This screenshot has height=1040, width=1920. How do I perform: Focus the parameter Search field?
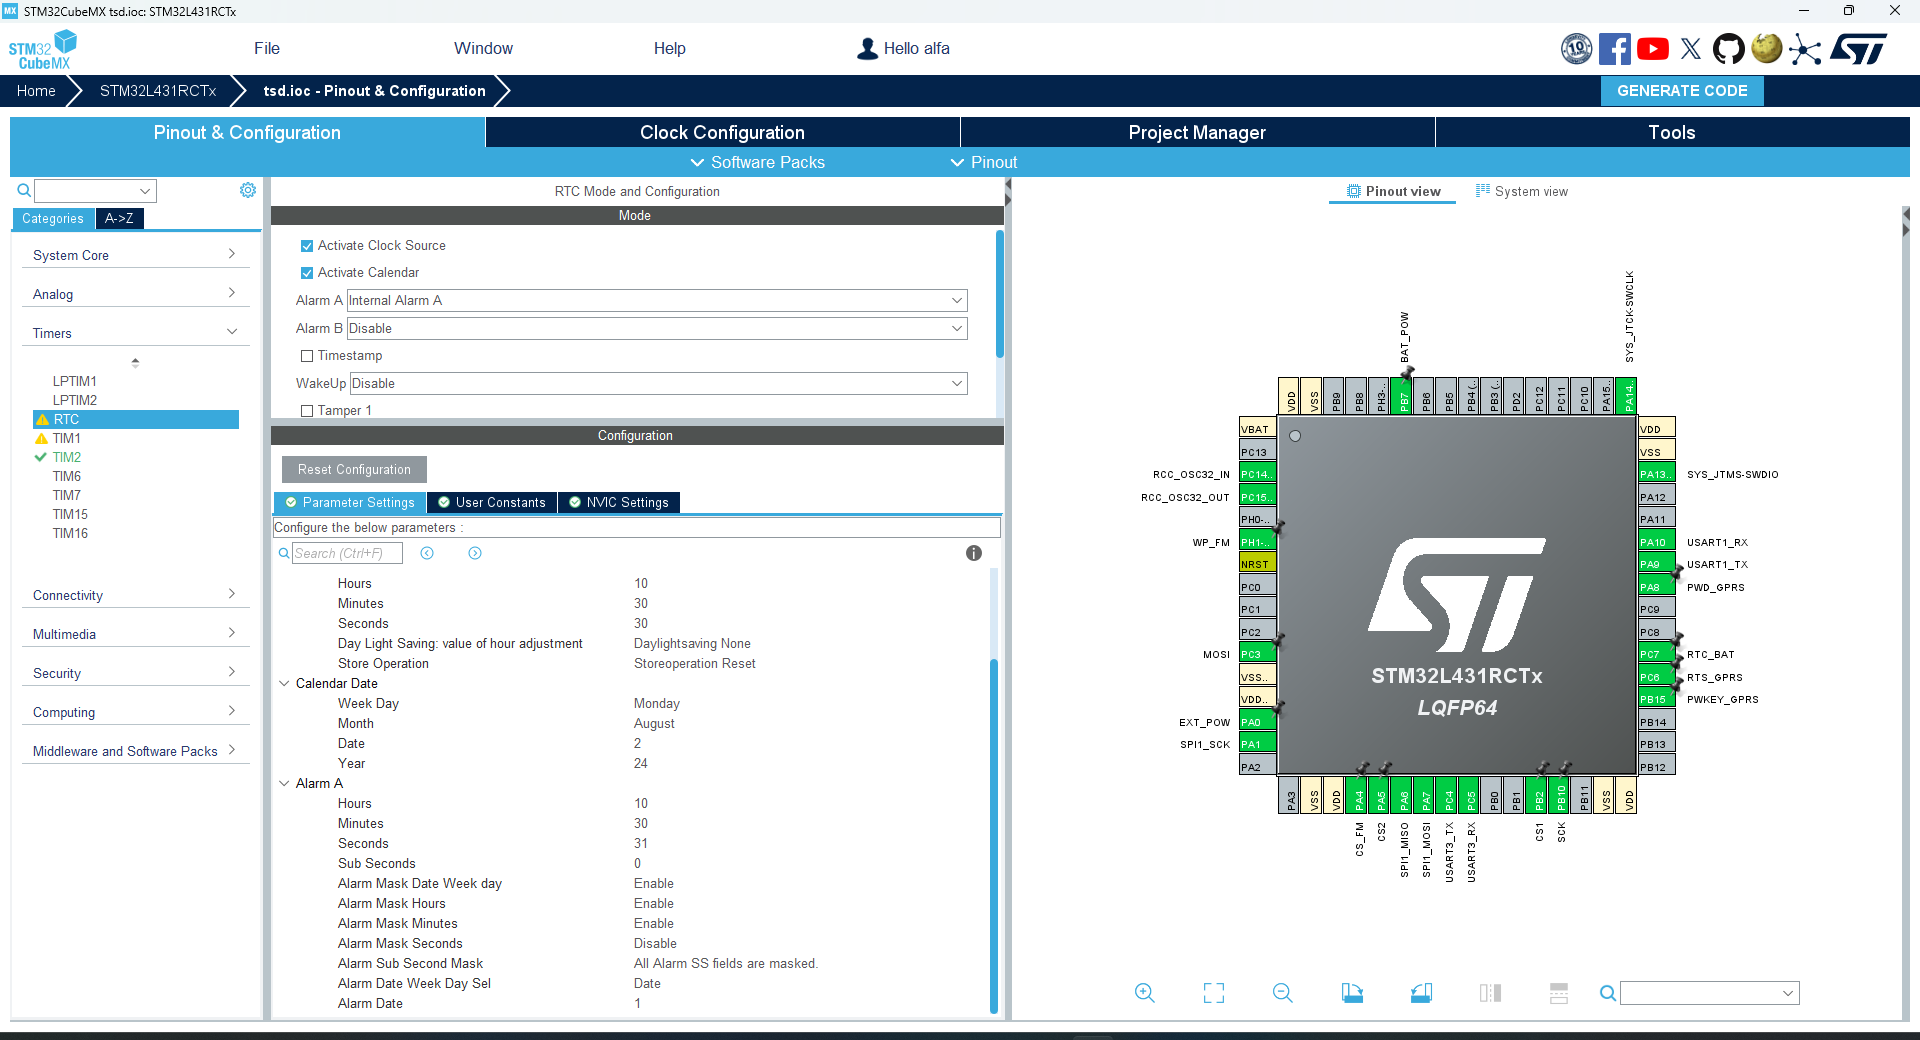[347, 553]
